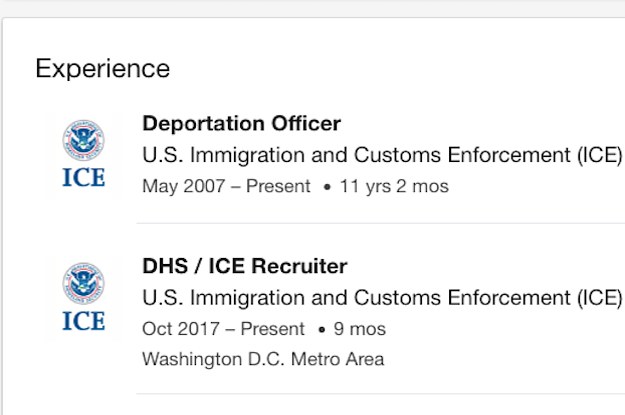Image resolution: width=625 pixels, height=415 pixels.
Task: Click the company name under DHS / ICE Recruiter
Action: (x=382, y=298)
